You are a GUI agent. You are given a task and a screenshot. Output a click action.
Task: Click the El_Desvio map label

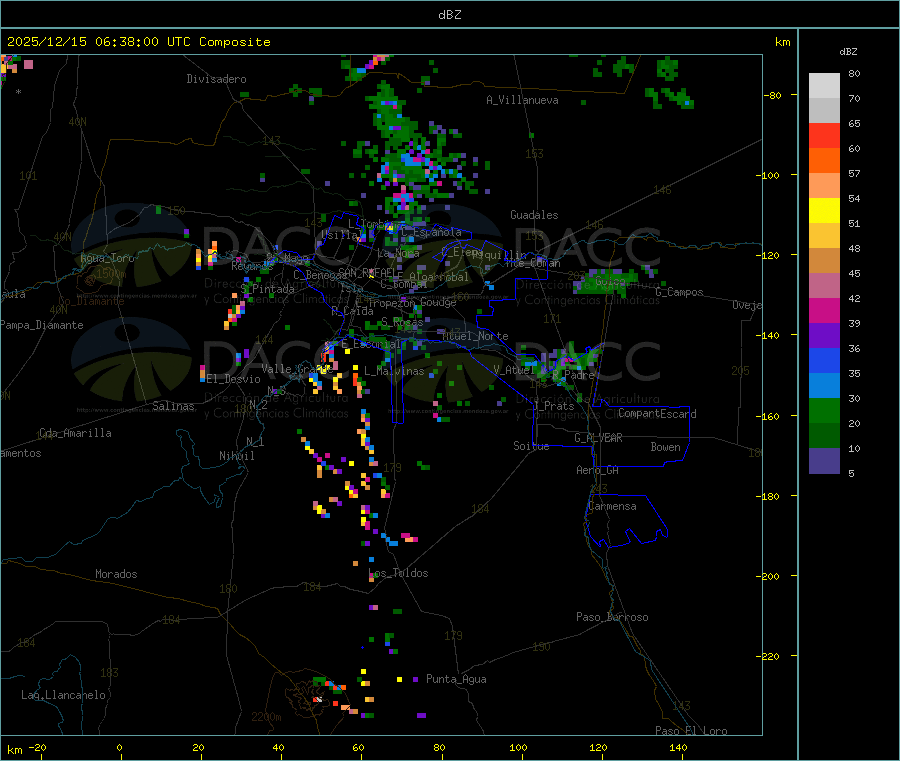pyautogui.click(x=234, y=379)
